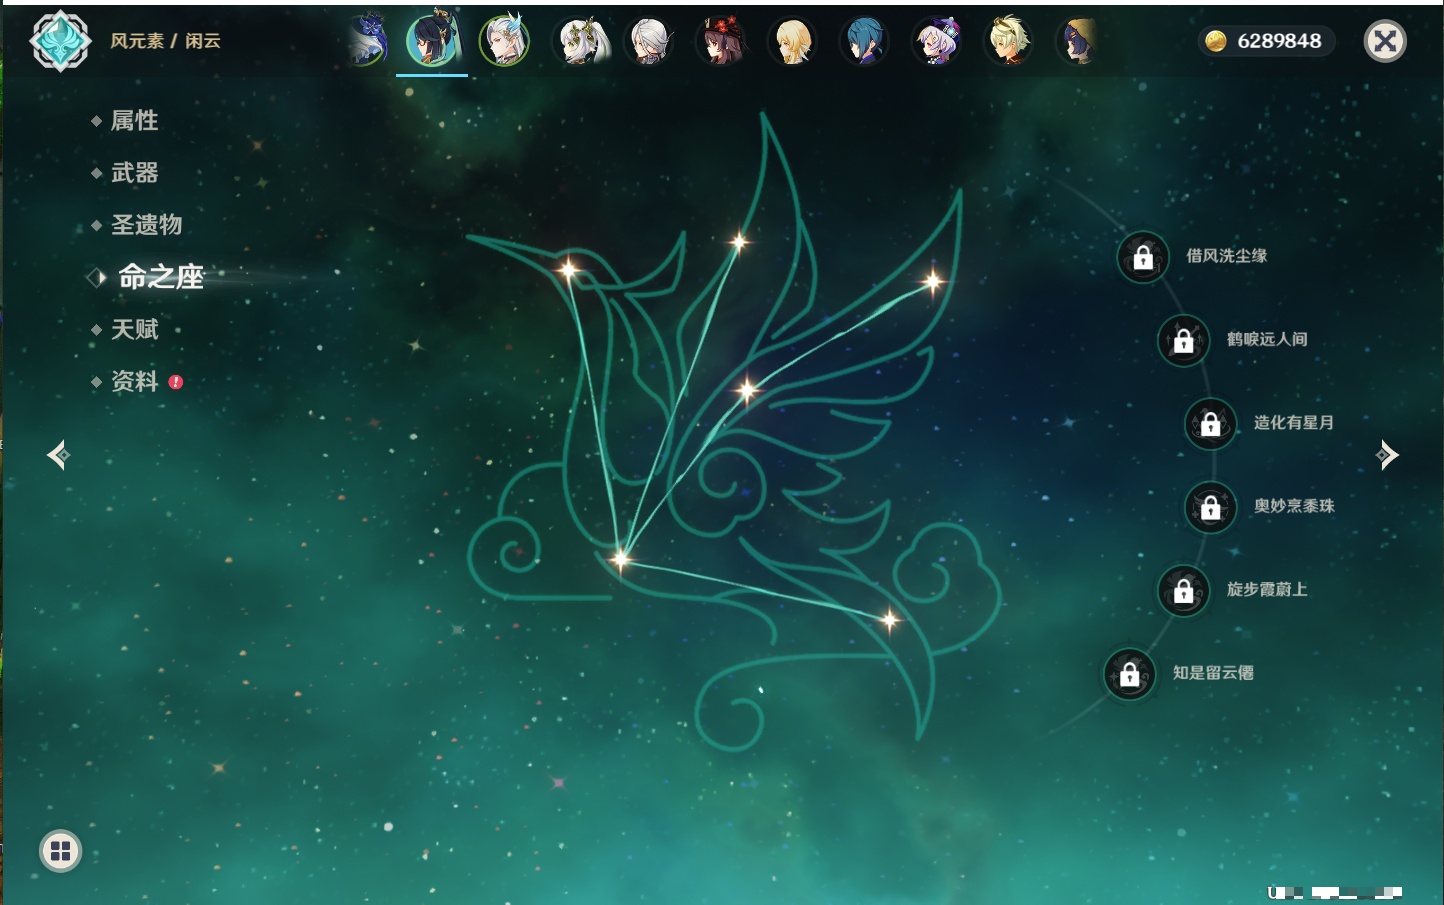Screen dimensions: 1444x905
Task: Switch to the hooded dark-haired avatar at row end
Action: 1078,41
